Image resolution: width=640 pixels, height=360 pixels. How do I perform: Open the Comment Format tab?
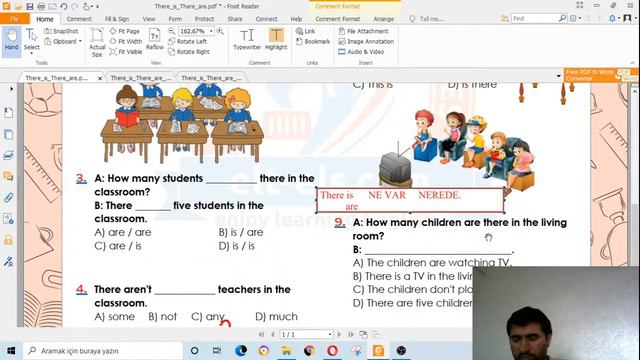[x=338, y=19]
